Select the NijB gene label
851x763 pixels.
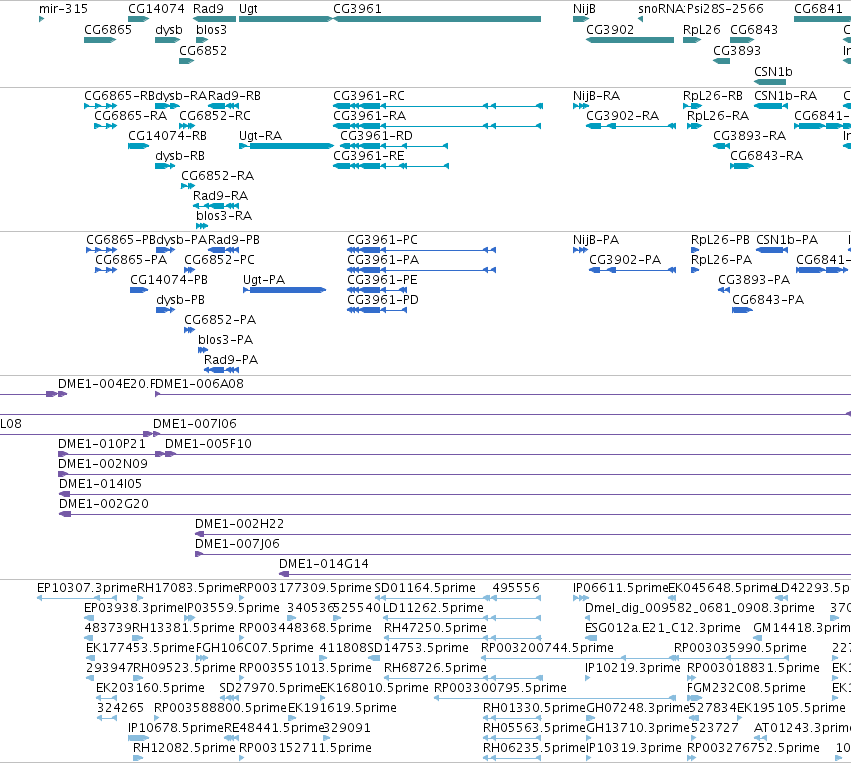(x=585, y=9)
